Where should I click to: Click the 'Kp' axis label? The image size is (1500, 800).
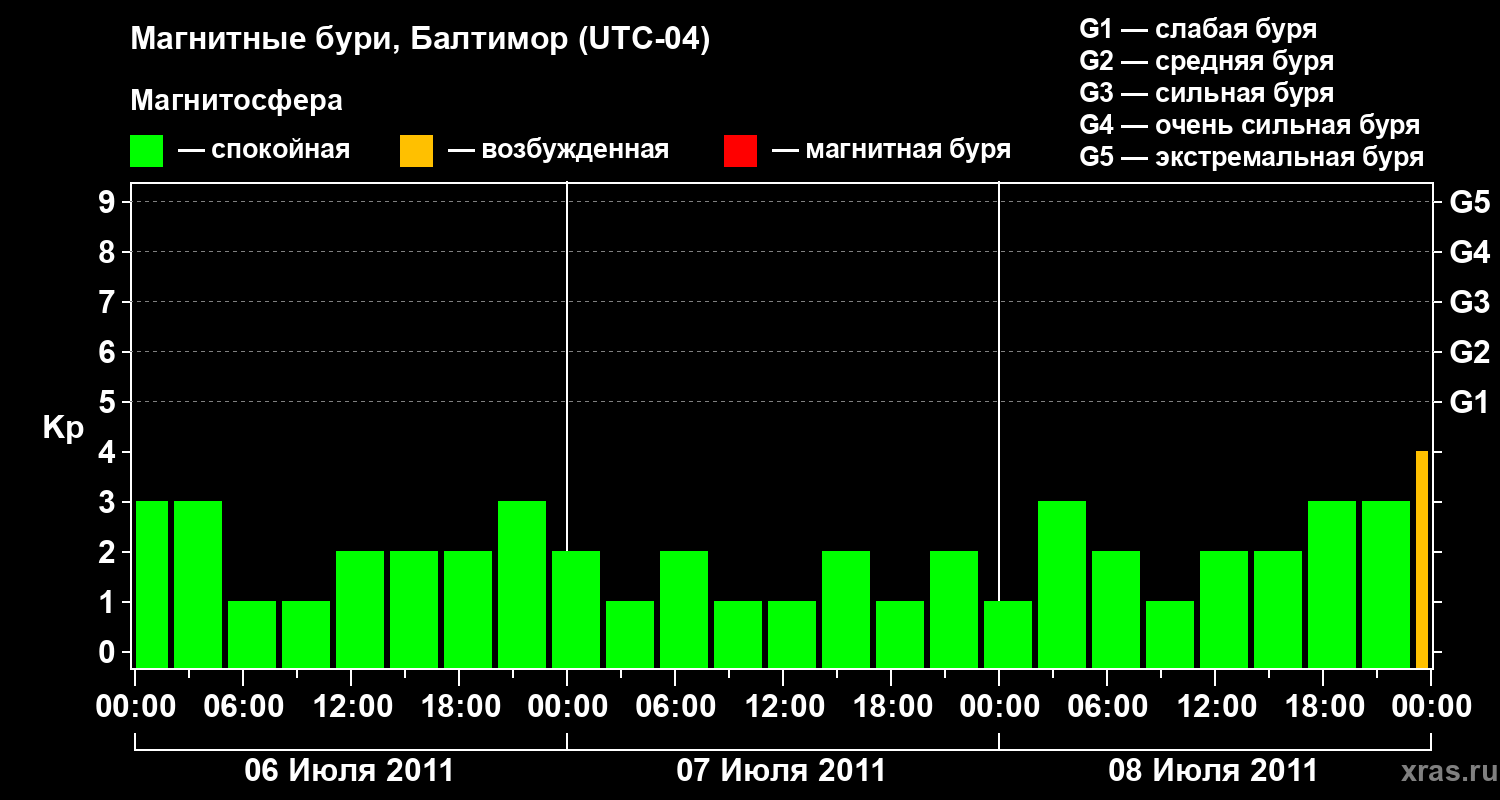[x=63, y=429]
